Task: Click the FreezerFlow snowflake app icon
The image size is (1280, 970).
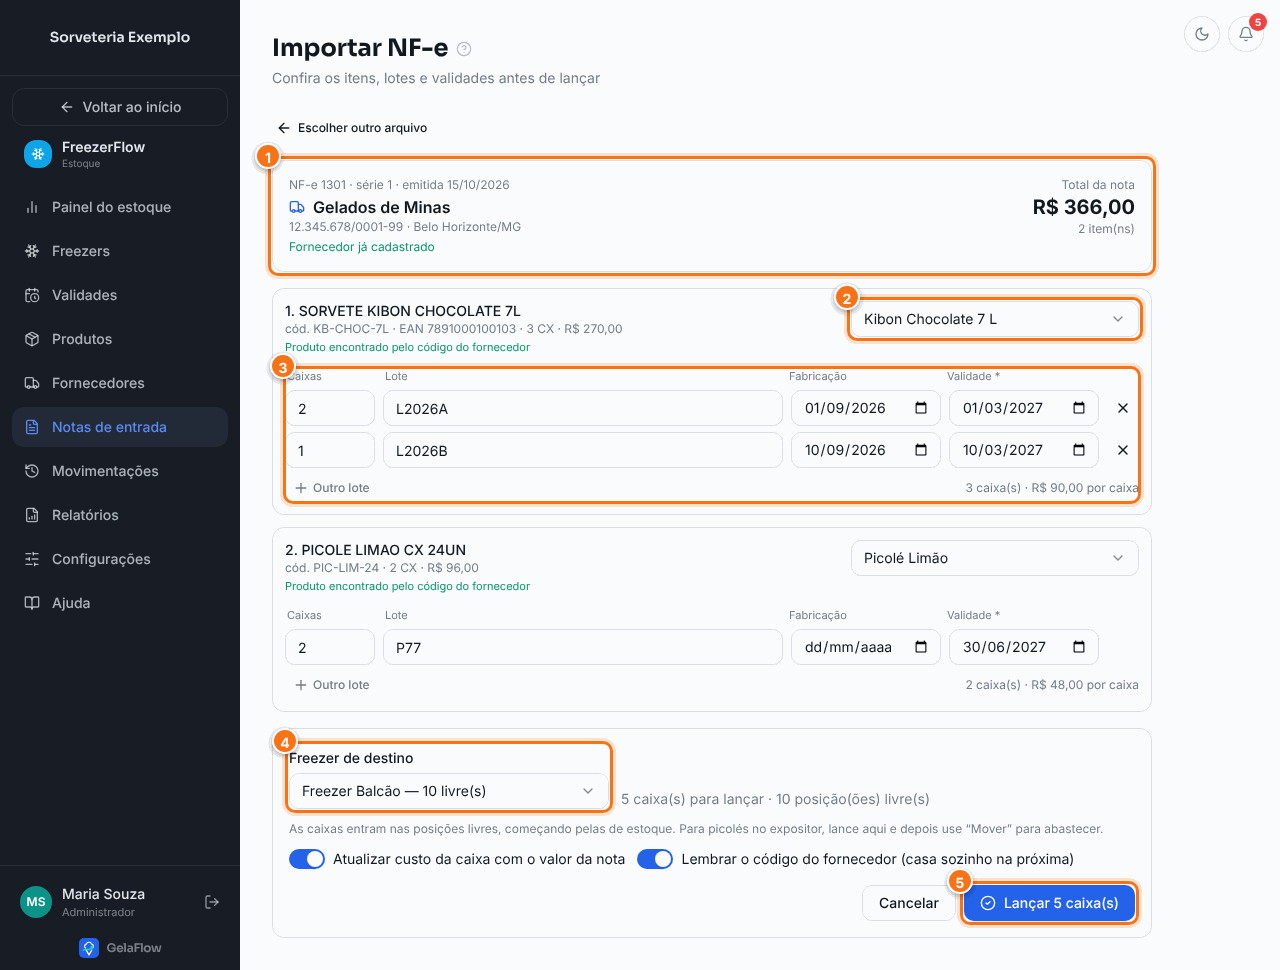Action: click(38, 154)
